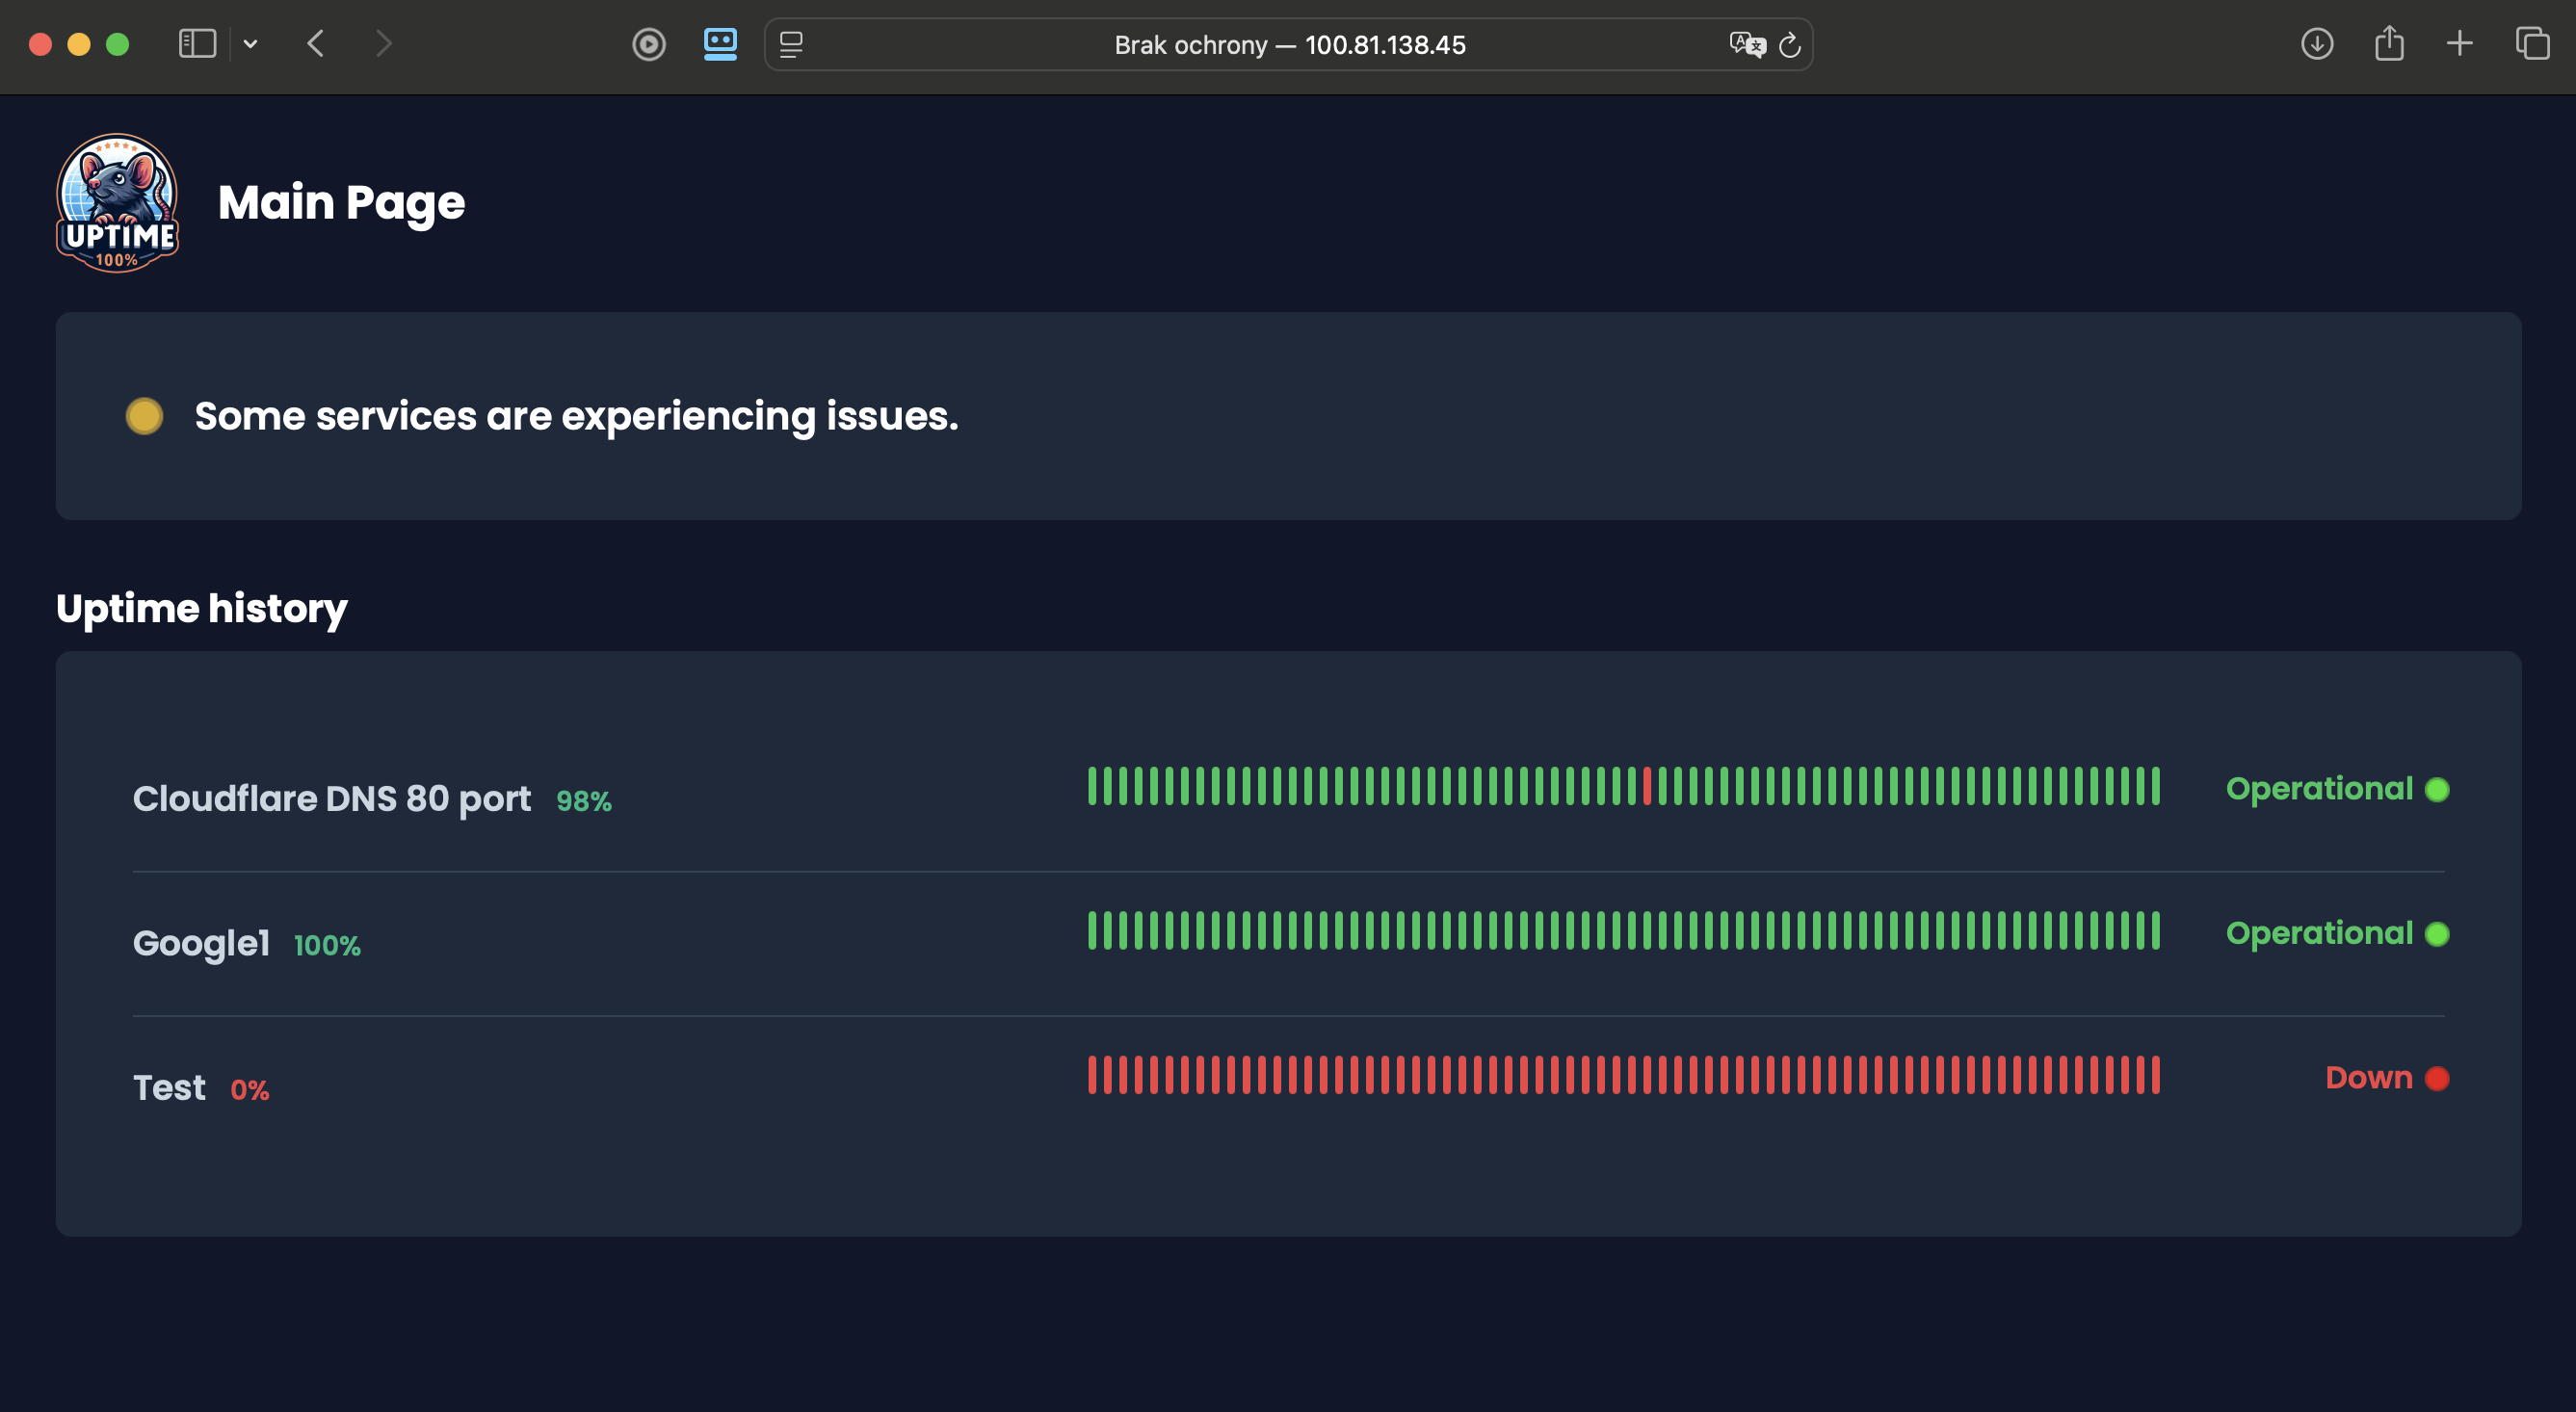2576x1412 pixels.
Task: Open the Downloads button
Action: (2317, 44)
